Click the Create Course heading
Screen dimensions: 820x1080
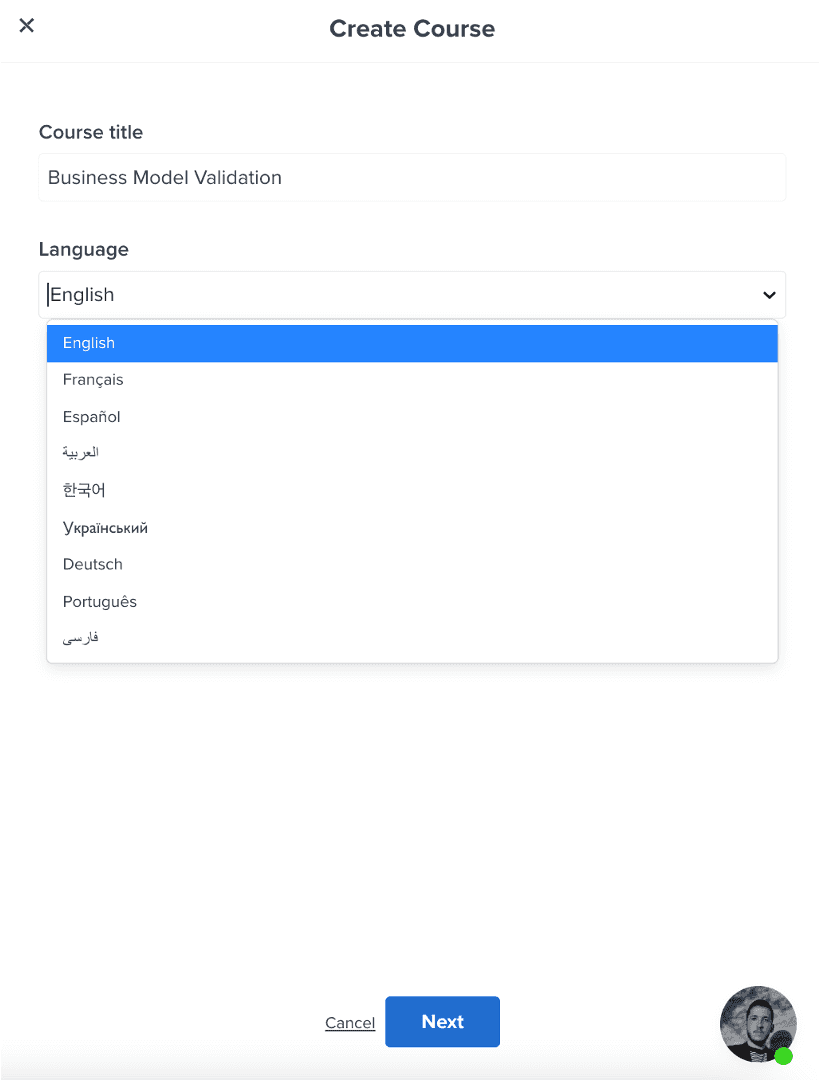pos(412,29)
